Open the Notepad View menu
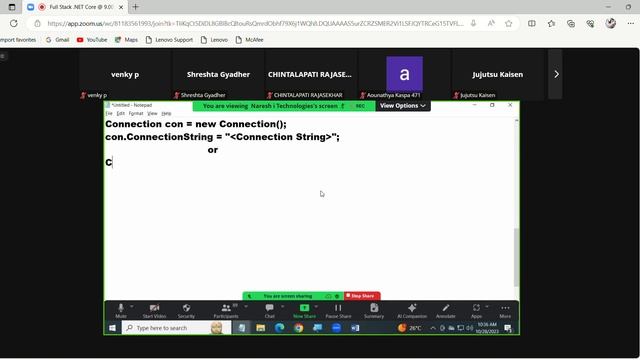 pyautogui.click(x=152, y=113)
